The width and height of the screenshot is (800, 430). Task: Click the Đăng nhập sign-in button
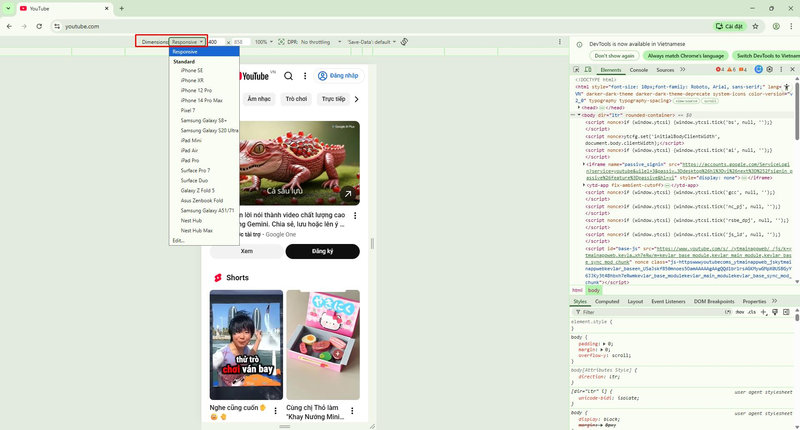(x=339, y=75)
